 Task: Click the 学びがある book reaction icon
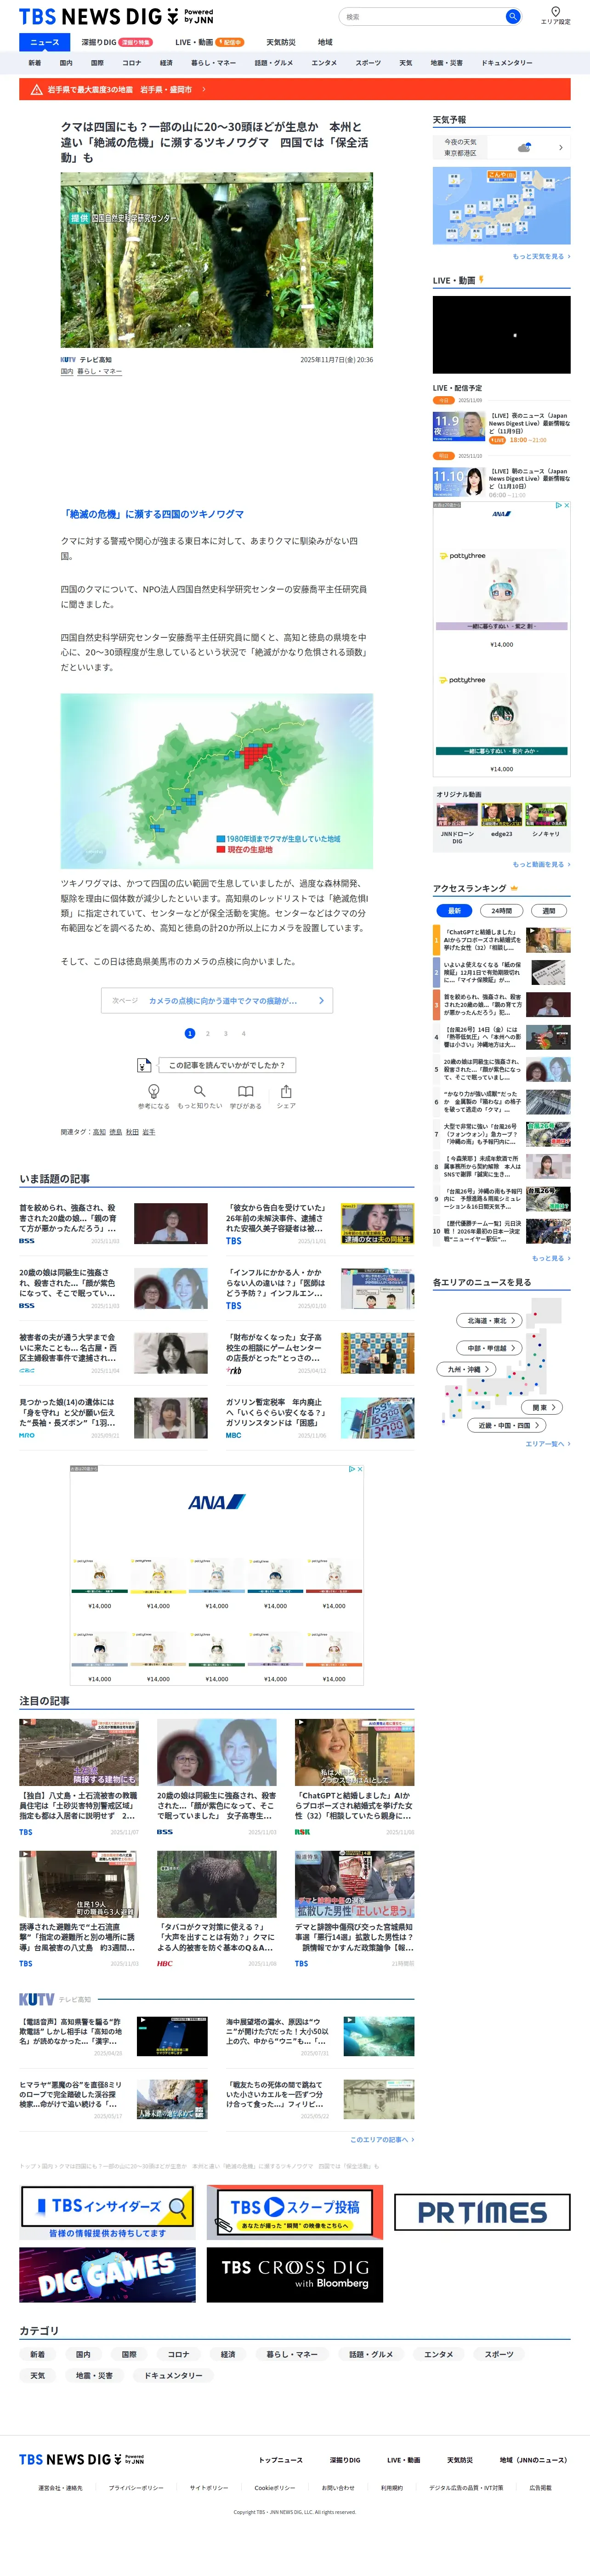click(245, 1091)
